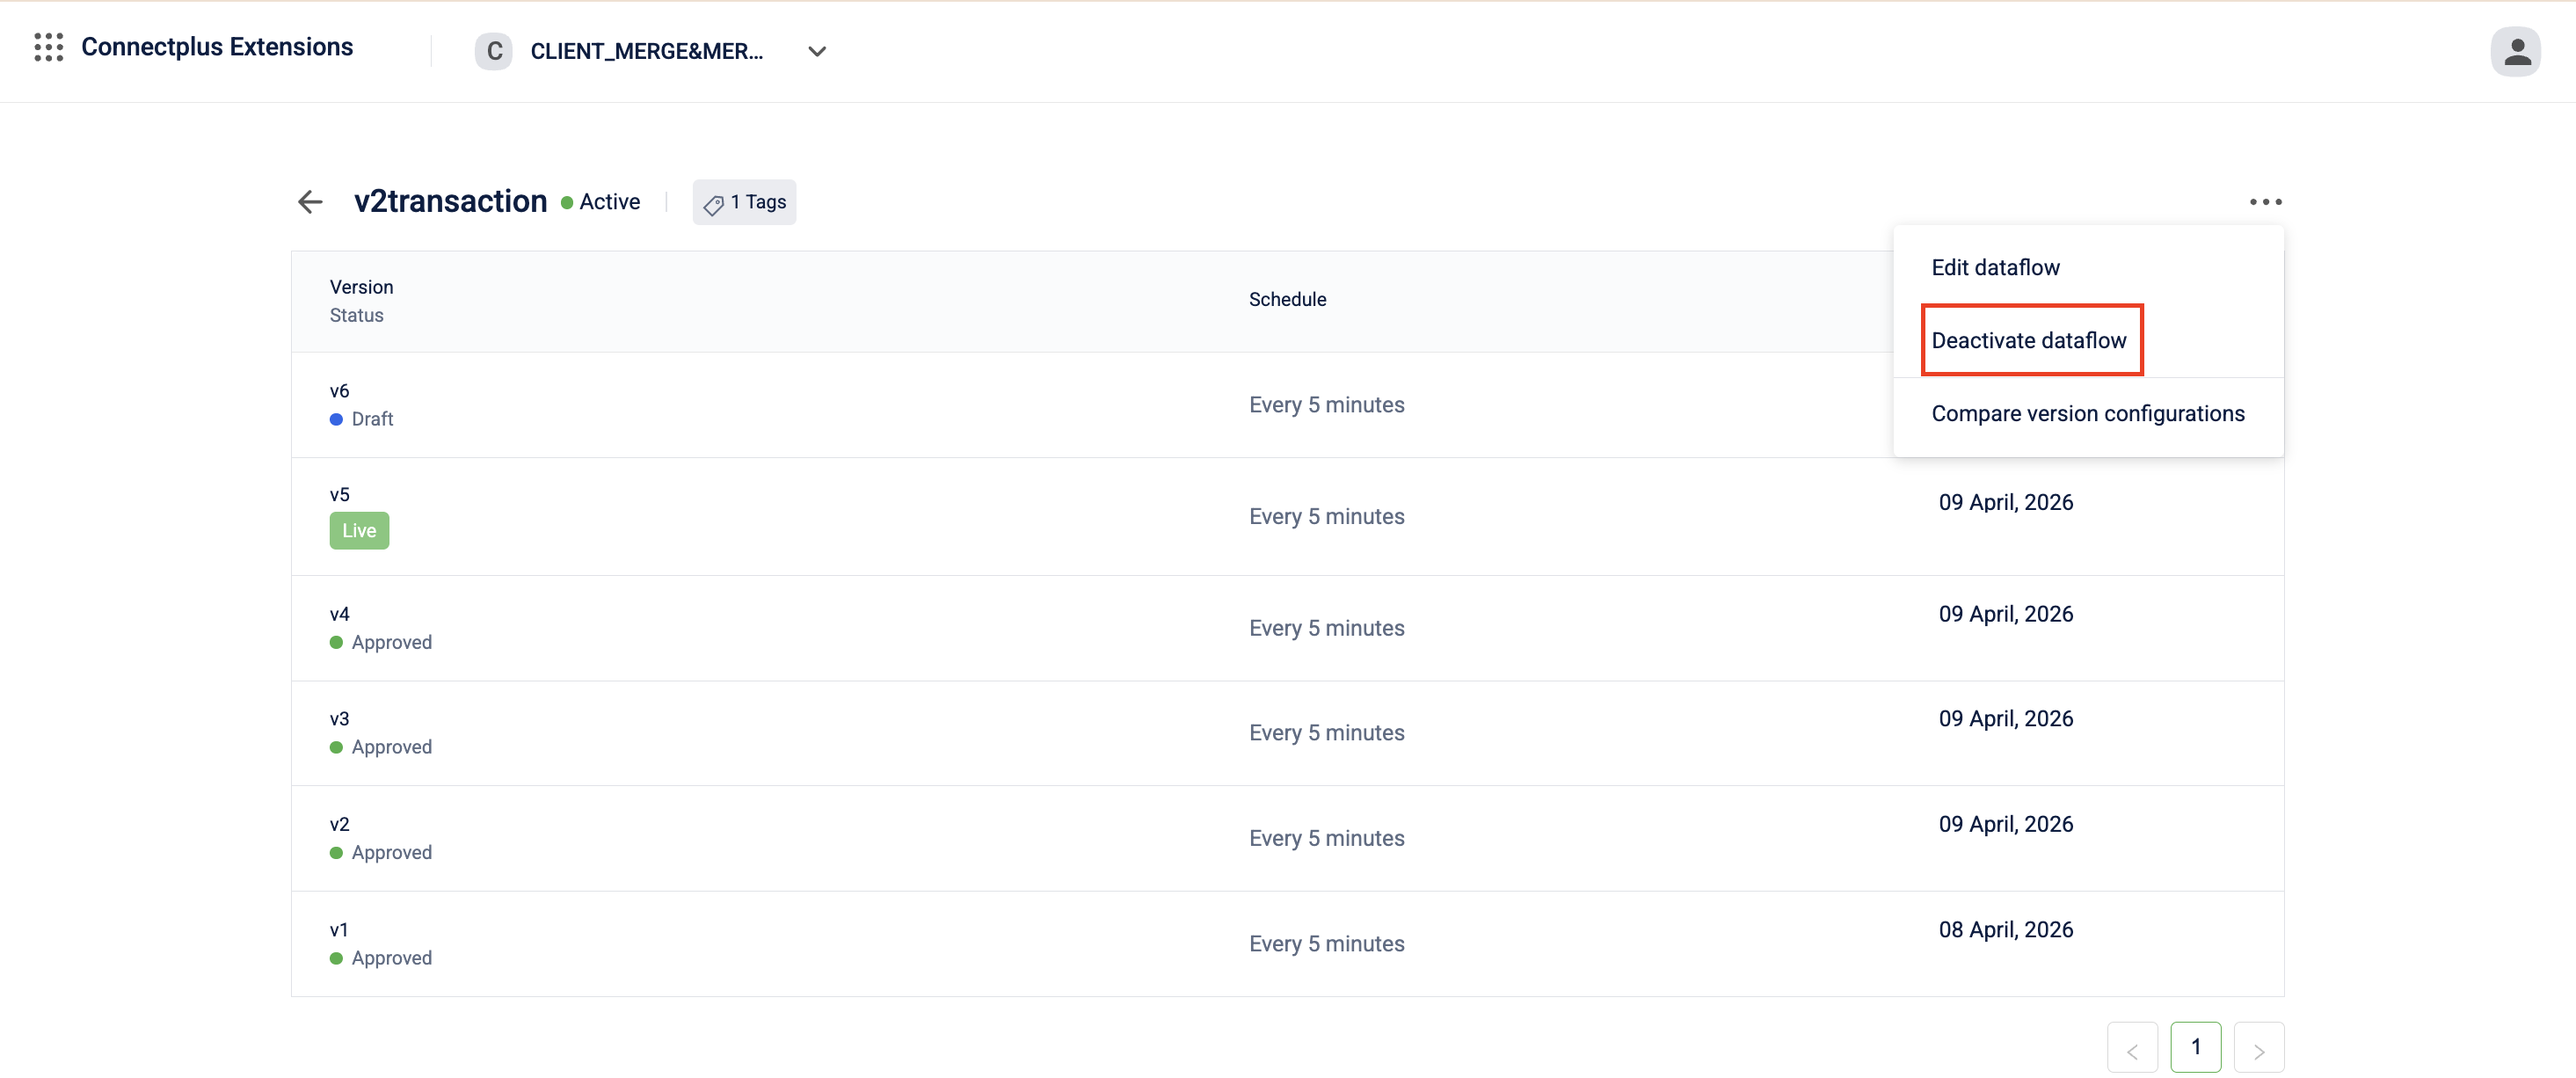Click the 1 Tags button
The width and height of the screenshot is (2576, 1078).
744,202
